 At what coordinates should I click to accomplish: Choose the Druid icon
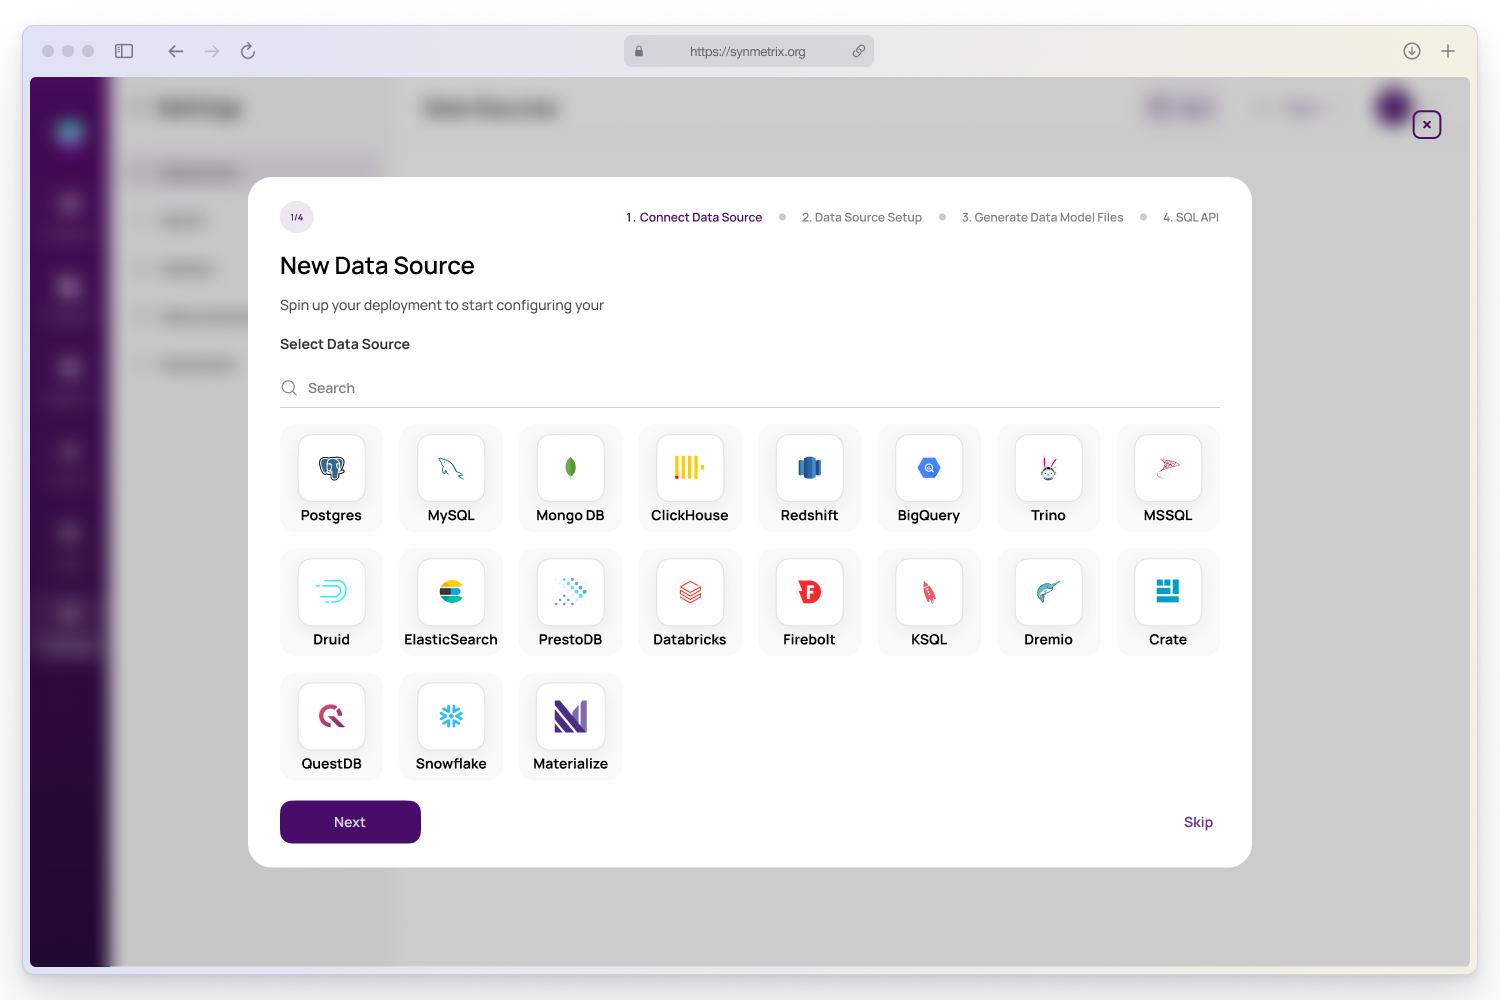(331, 592)
